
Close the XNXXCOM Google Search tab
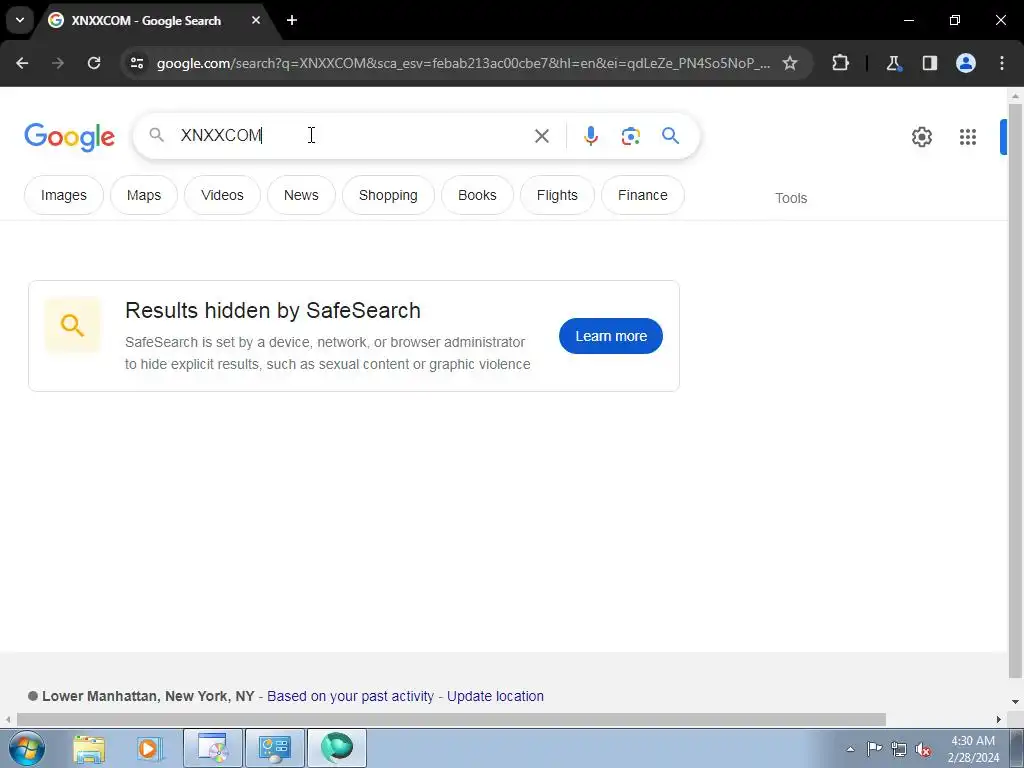click(256, 20)
